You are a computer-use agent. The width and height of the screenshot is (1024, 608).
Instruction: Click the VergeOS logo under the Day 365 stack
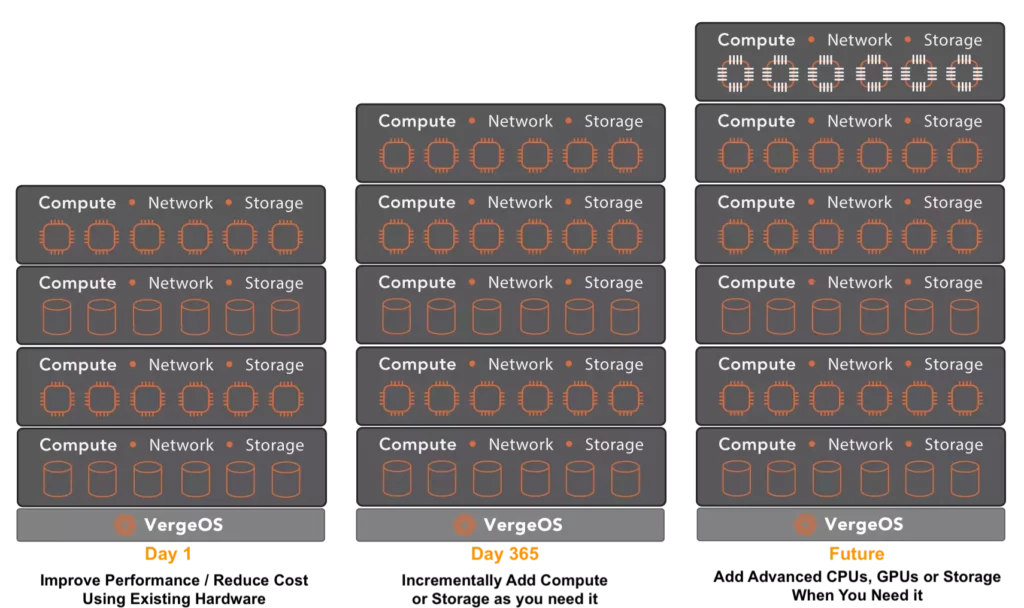click(x=464, y=524)
